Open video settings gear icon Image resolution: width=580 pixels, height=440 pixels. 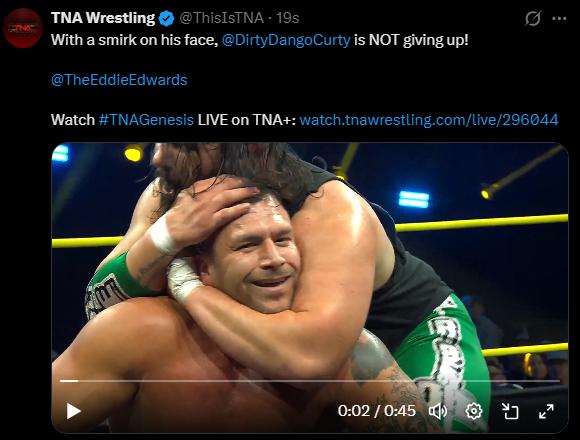point(474,411)
